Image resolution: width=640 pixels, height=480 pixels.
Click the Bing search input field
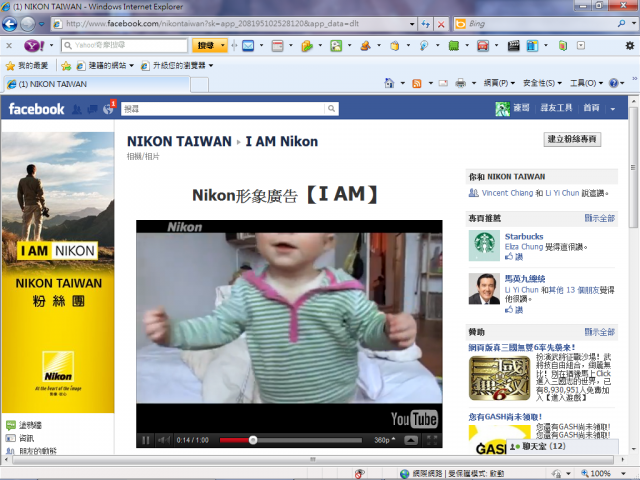point(541,24)
